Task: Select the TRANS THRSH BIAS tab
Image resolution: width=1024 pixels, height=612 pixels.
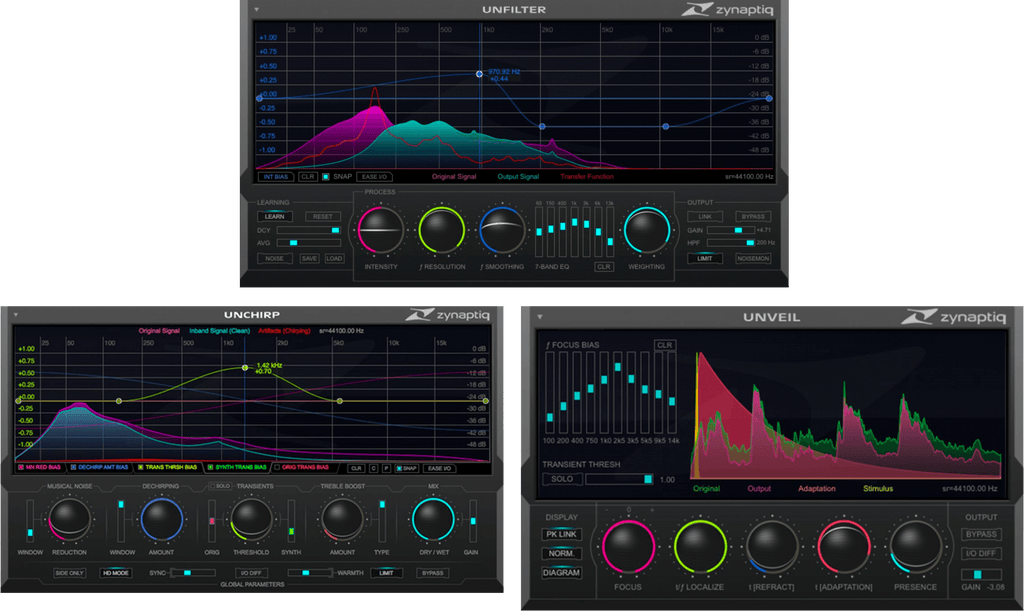Action: click(167, 468)
